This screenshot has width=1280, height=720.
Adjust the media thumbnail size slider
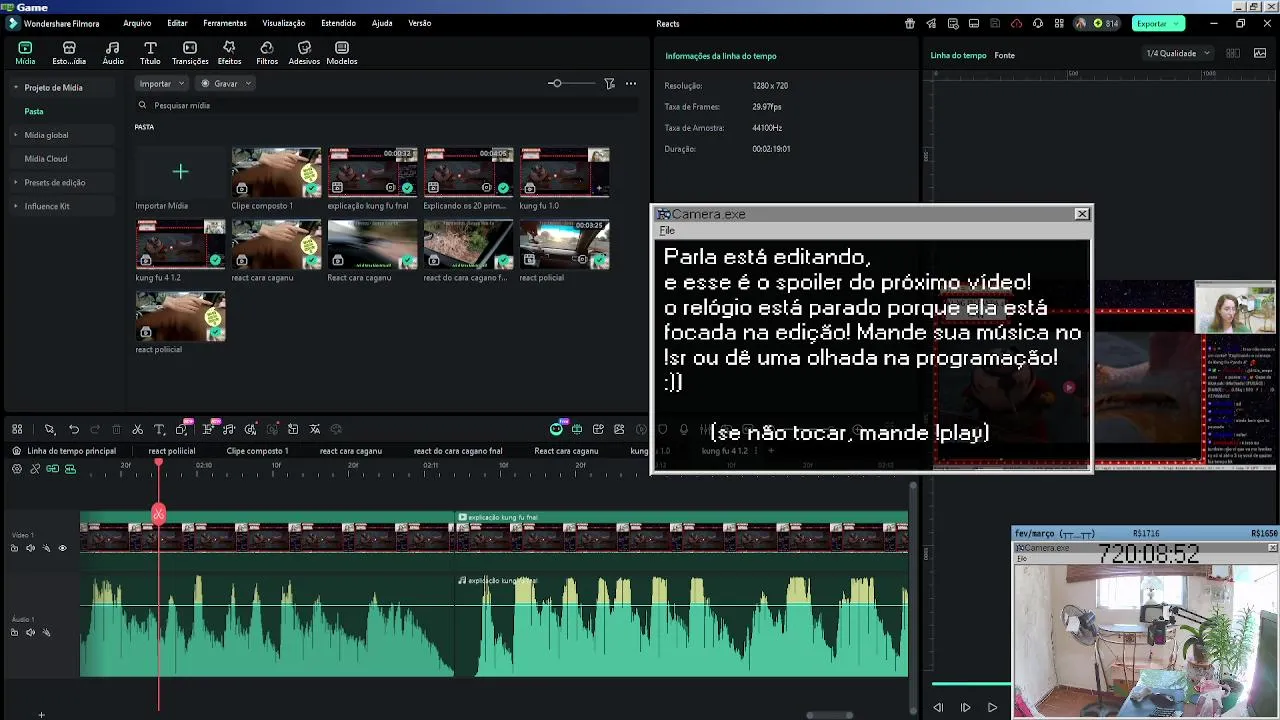(x=555, y=84)
